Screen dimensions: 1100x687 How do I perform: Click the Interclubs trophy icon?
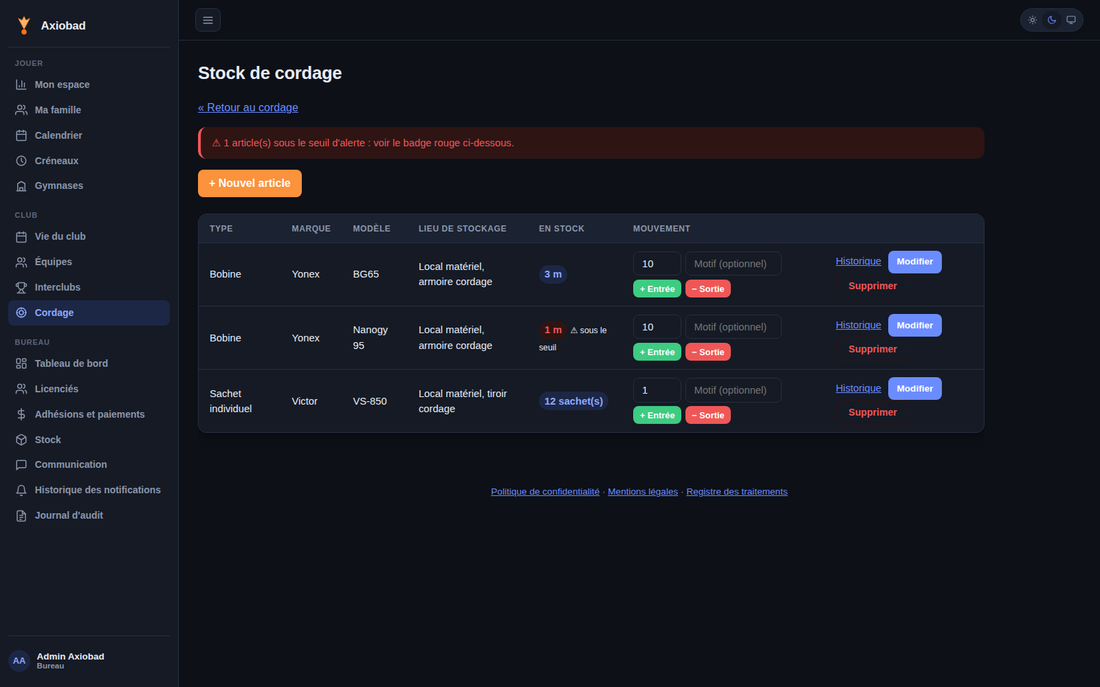click(21, 287)
